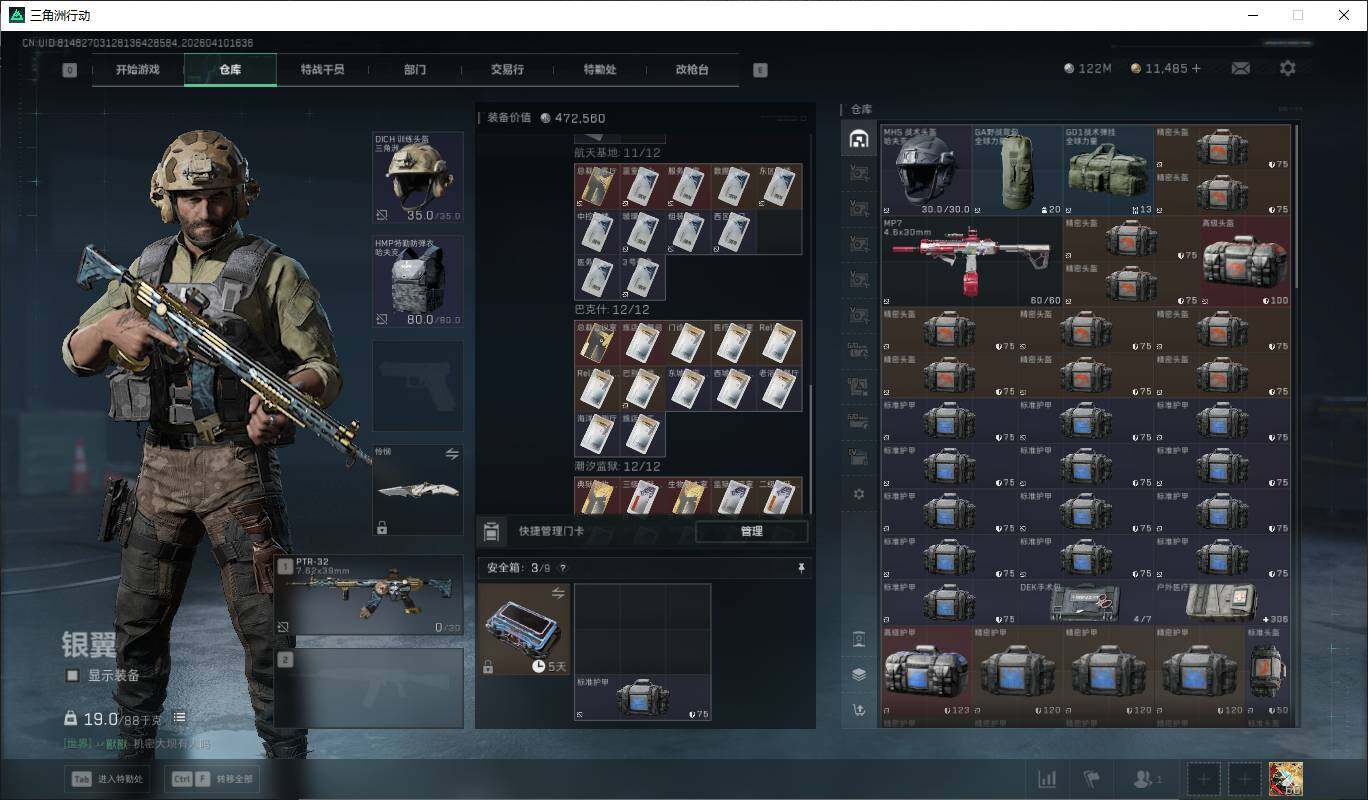Open the 特战干员 tab
Viewport: 1368px width, 800px height.
323,70
